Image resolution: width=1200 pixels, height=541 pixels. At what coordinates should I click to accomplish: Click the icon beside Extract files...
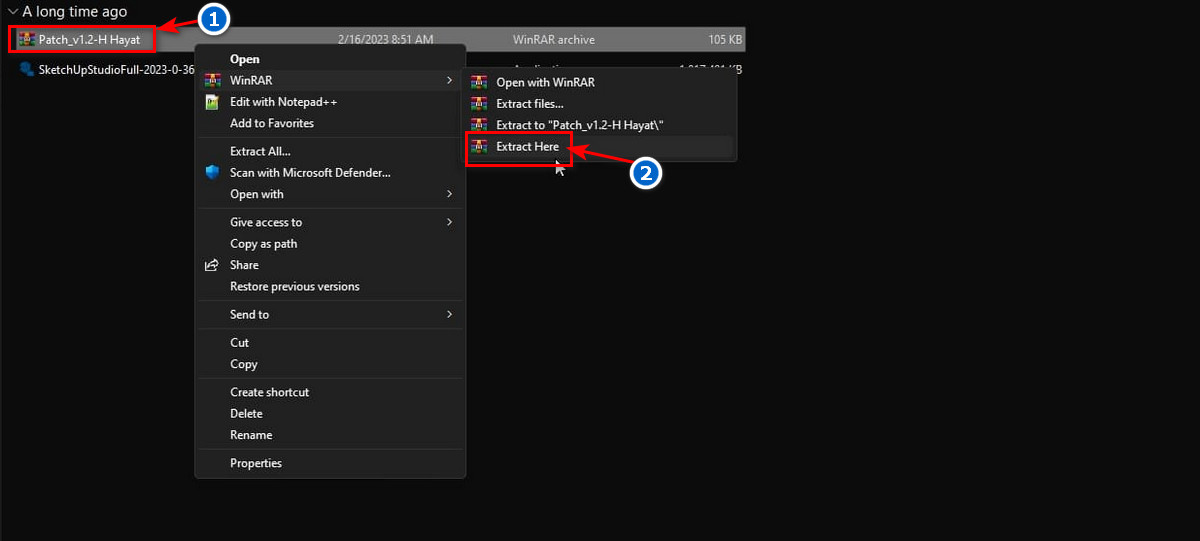pyautogui.click(x=479, y=103)
